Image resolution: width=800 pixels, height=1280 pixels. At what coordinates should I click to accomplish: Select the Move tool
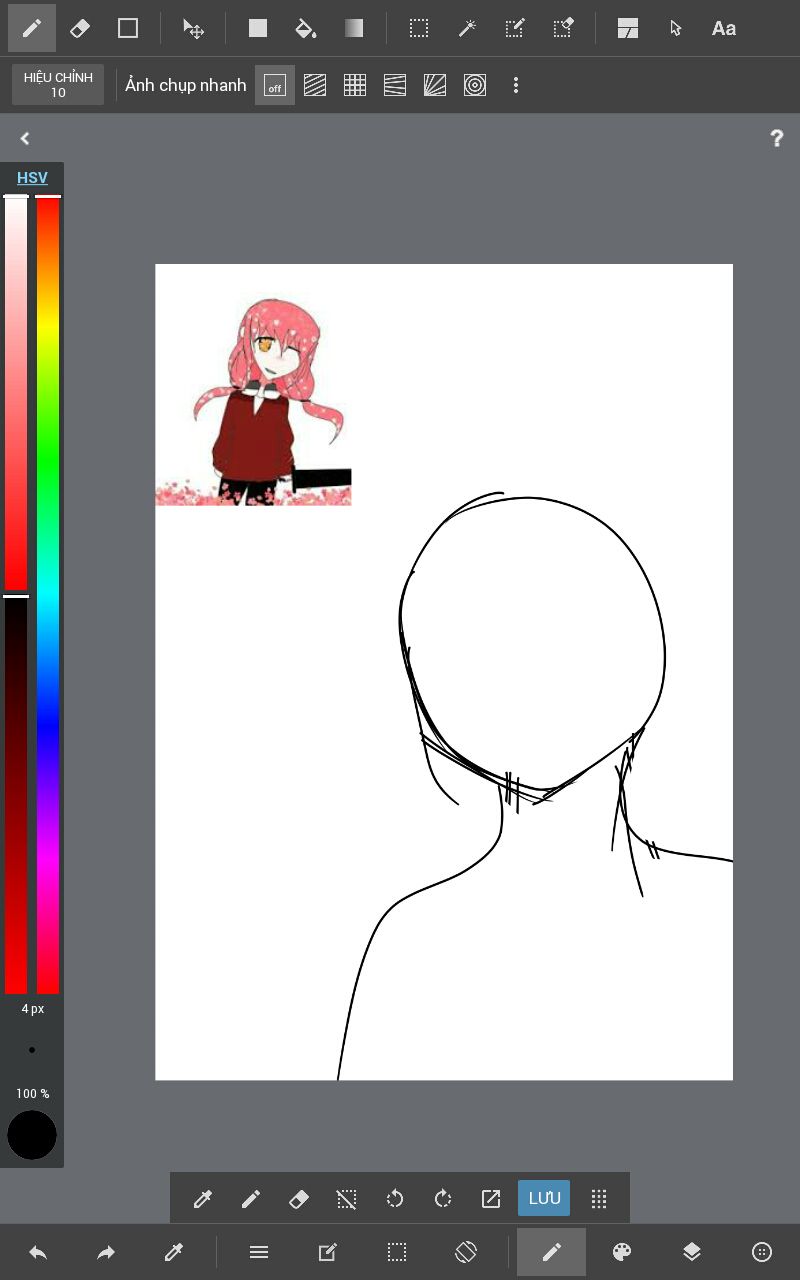pos(194,28)
